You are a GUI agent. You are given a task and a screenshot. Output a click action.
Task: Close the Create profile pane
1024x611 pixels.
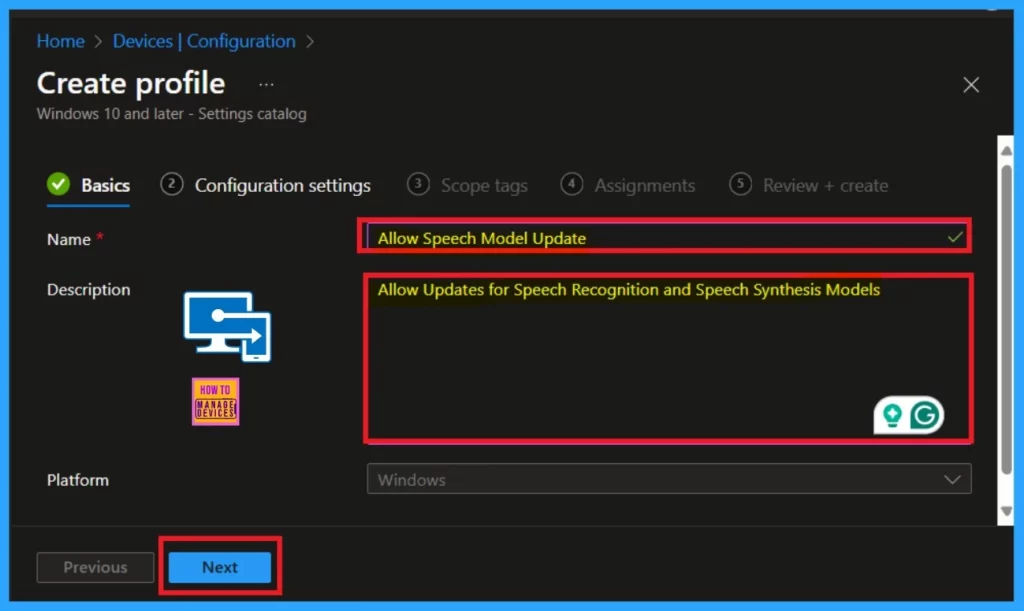pos(970,85)
